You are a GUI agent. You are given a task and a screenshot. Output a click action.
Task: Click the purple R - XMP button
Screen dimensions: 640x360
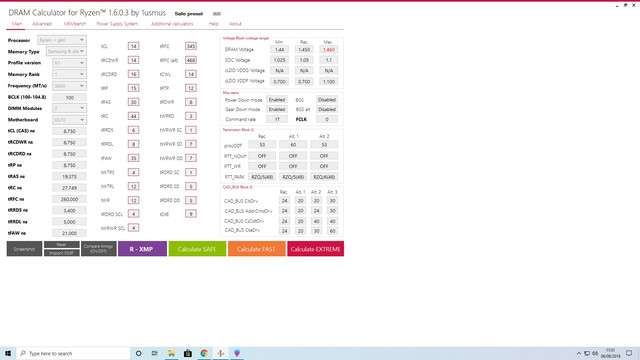coord(142,249)
